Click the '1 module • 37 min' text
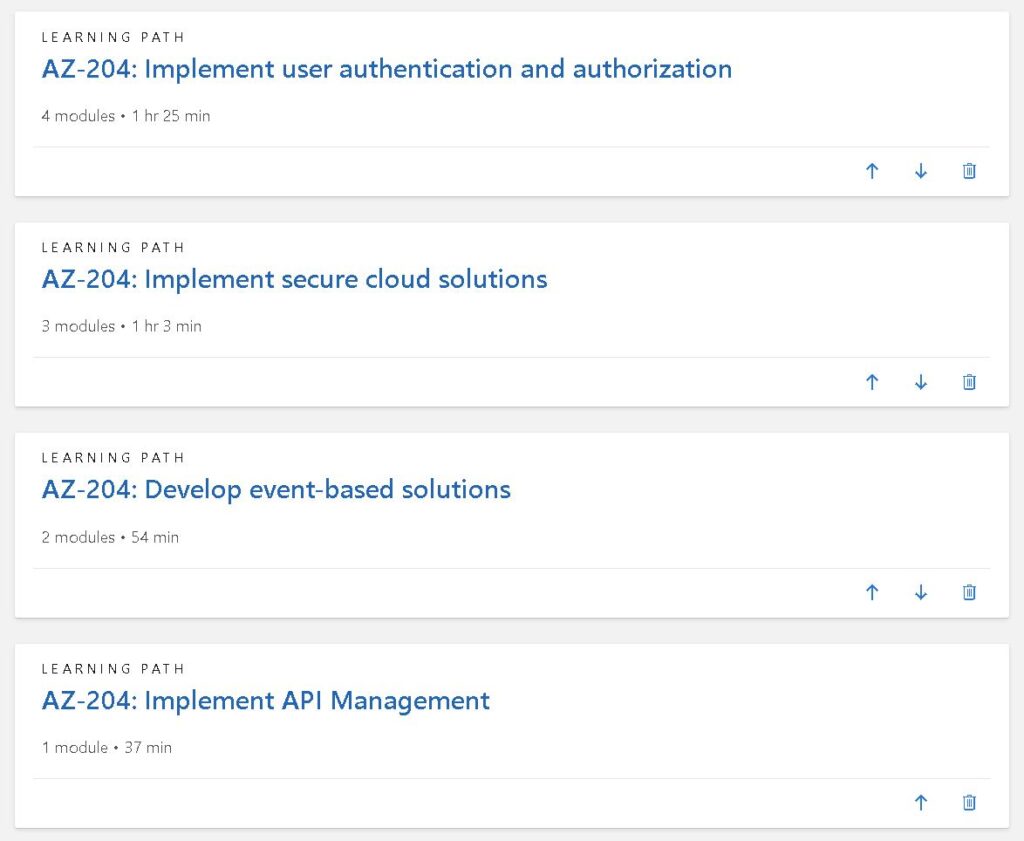Screen dimensions: 1024x841 pyautogui.click(x=106, y=747)
